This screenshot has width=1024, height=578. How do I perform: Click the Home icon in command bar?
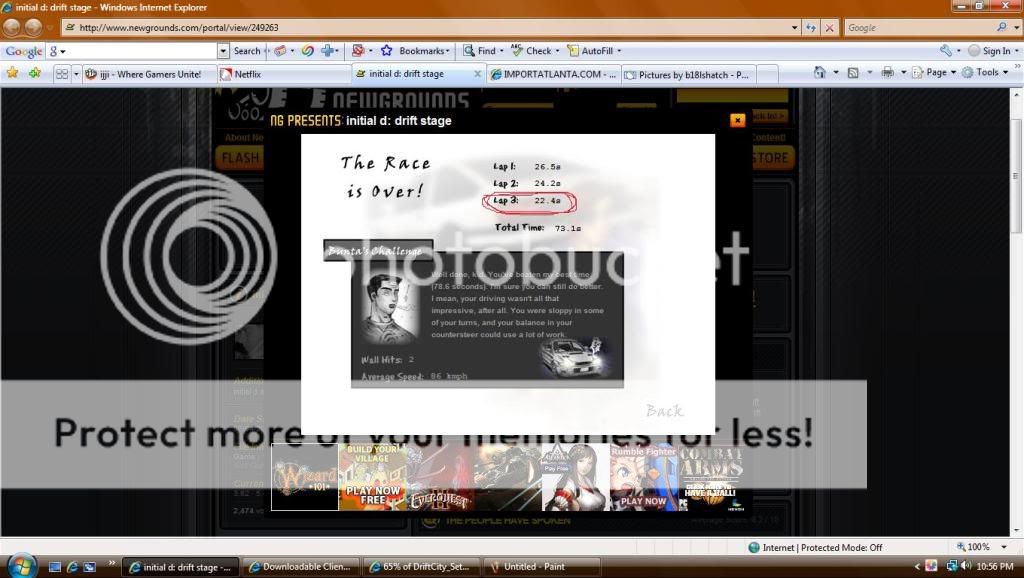(820, 73)
